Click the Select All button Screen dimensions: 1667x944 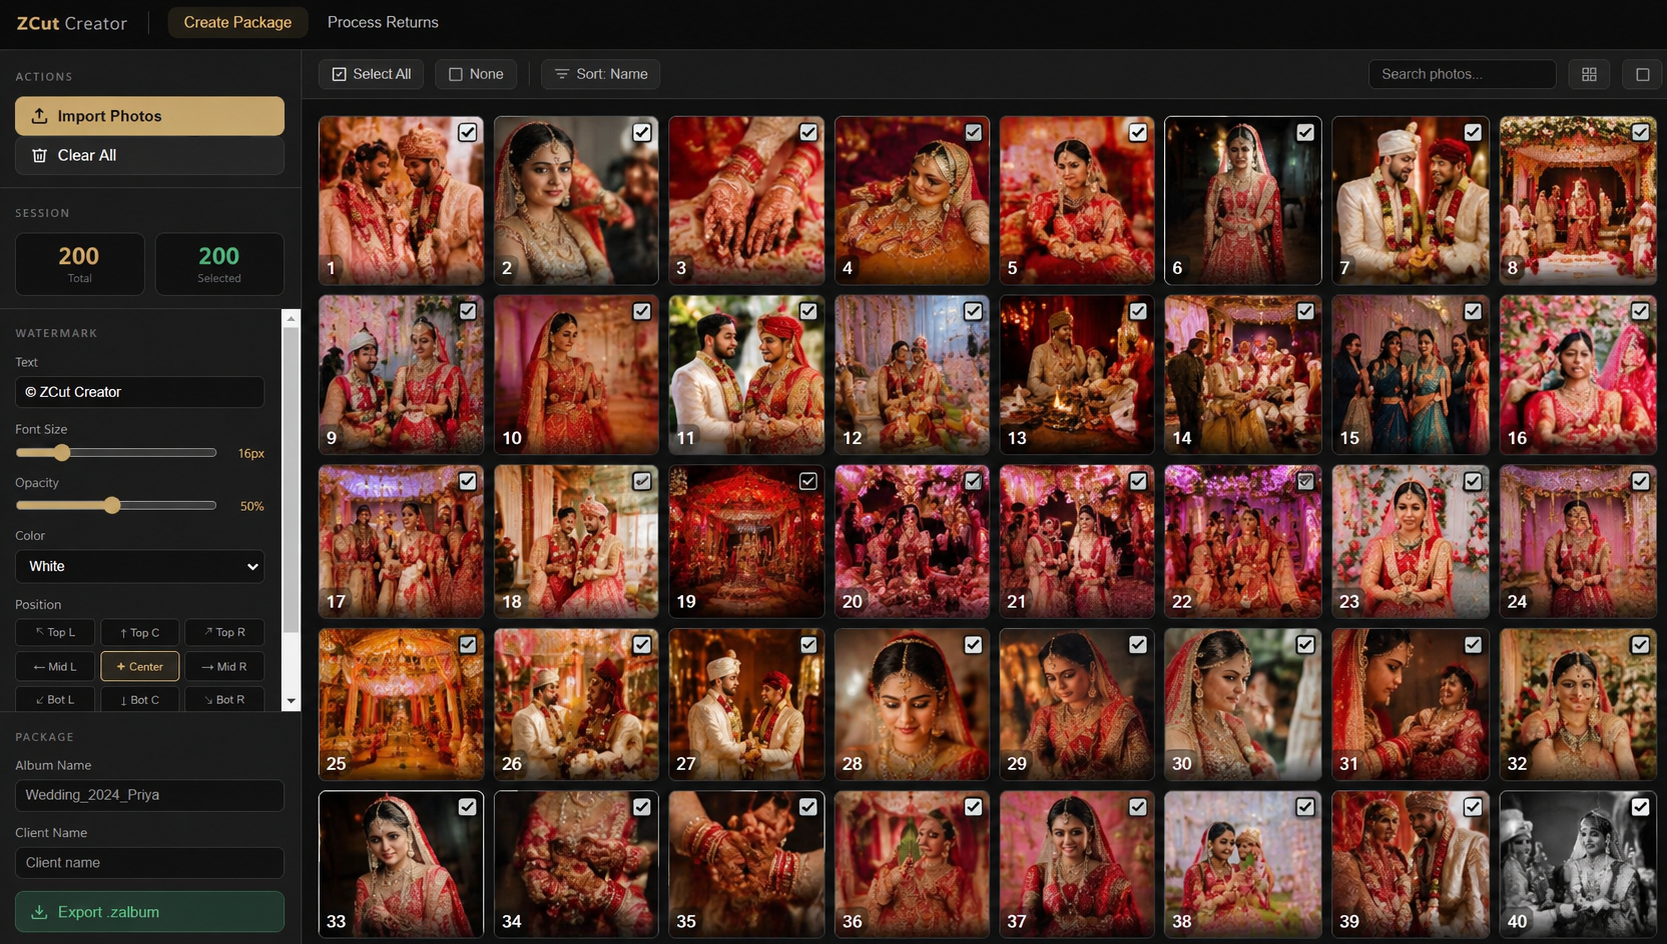click(x=372, y=74)
